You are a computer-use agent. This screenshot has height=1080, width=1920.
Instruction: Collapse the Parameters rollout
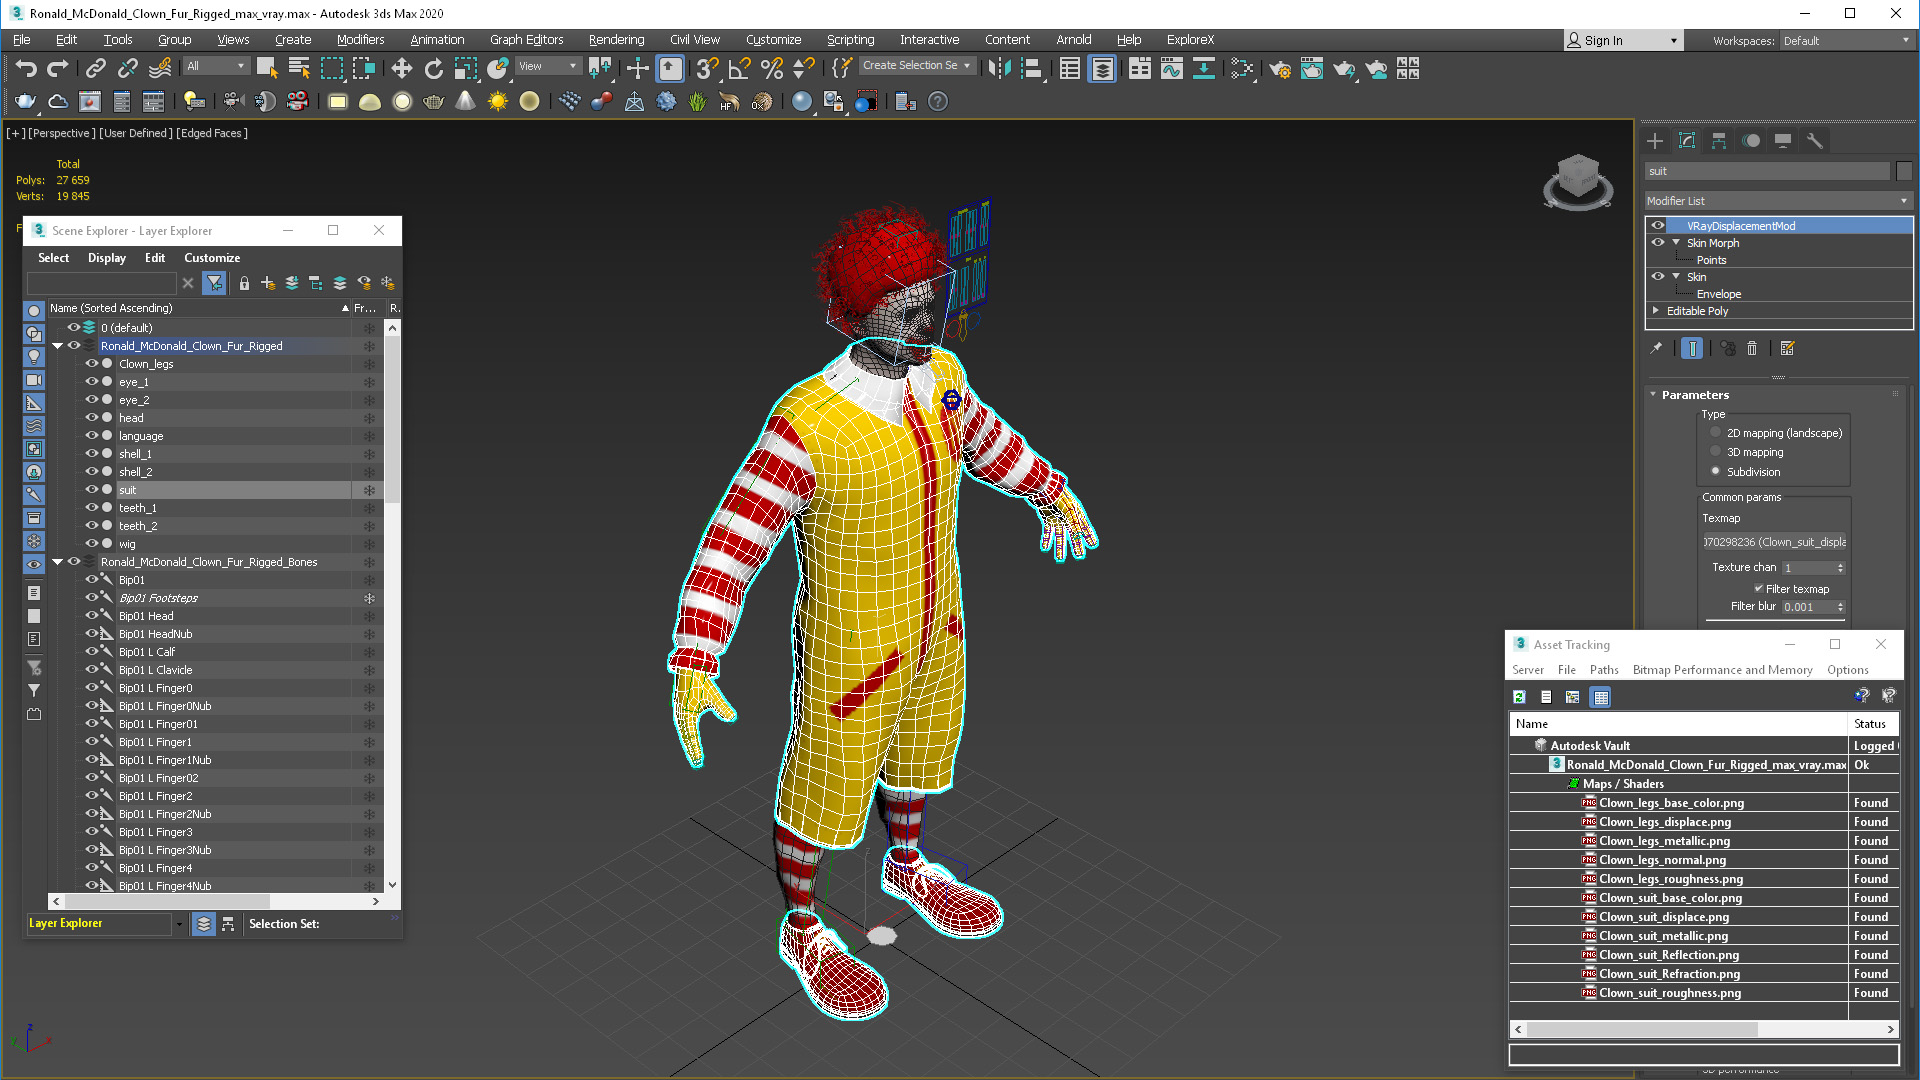[x=1653, y=395]
